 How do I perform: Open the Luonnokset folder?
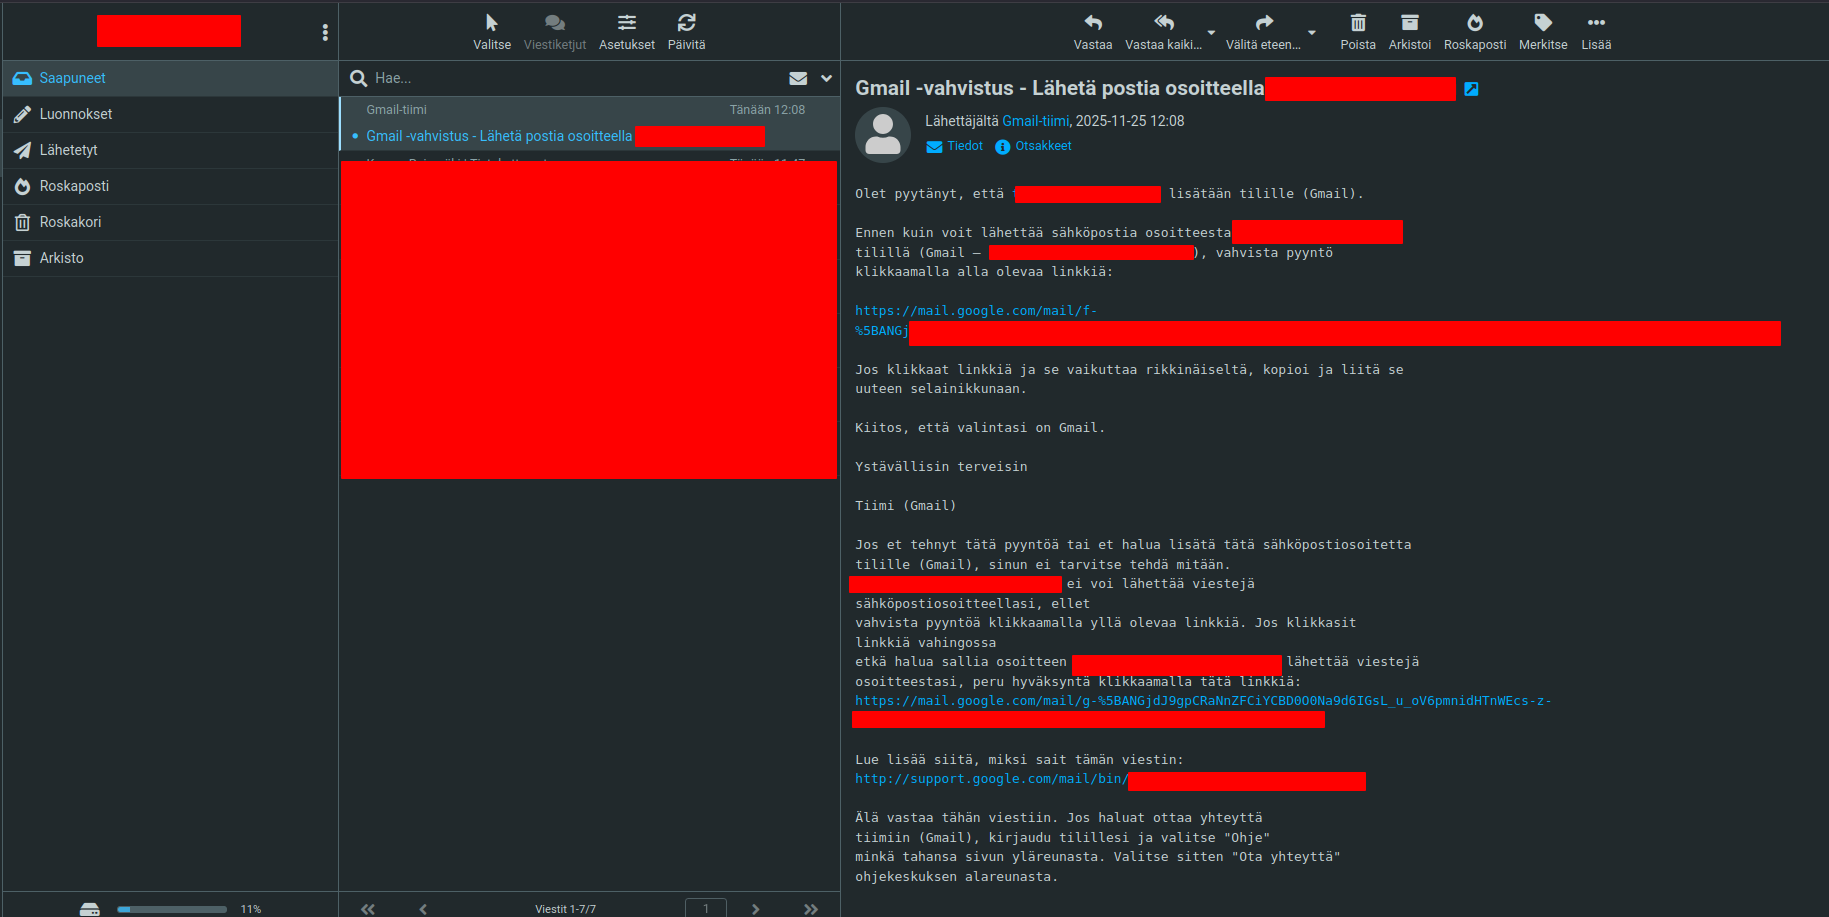76,114
